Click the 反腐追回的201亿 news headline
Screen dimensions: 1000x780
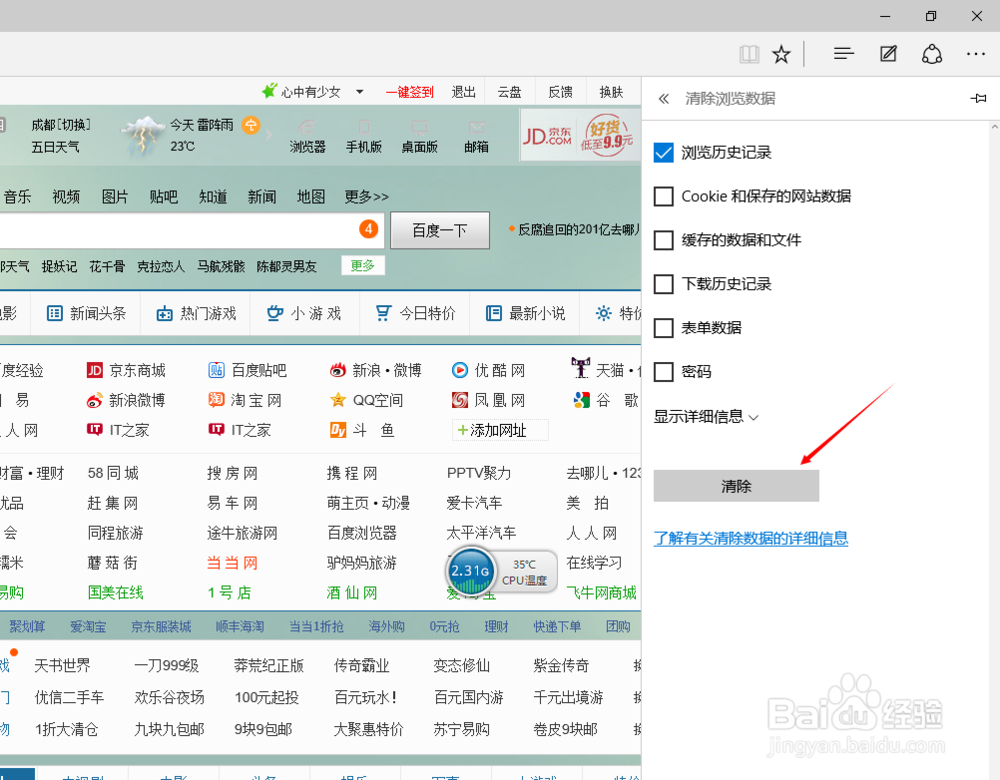click(577, 230)
